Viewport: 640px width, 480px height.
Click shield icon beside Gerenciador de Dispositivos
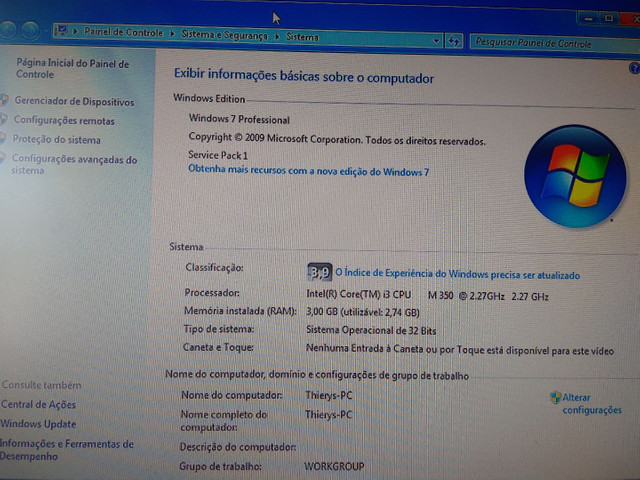click(x=4, y=100)
